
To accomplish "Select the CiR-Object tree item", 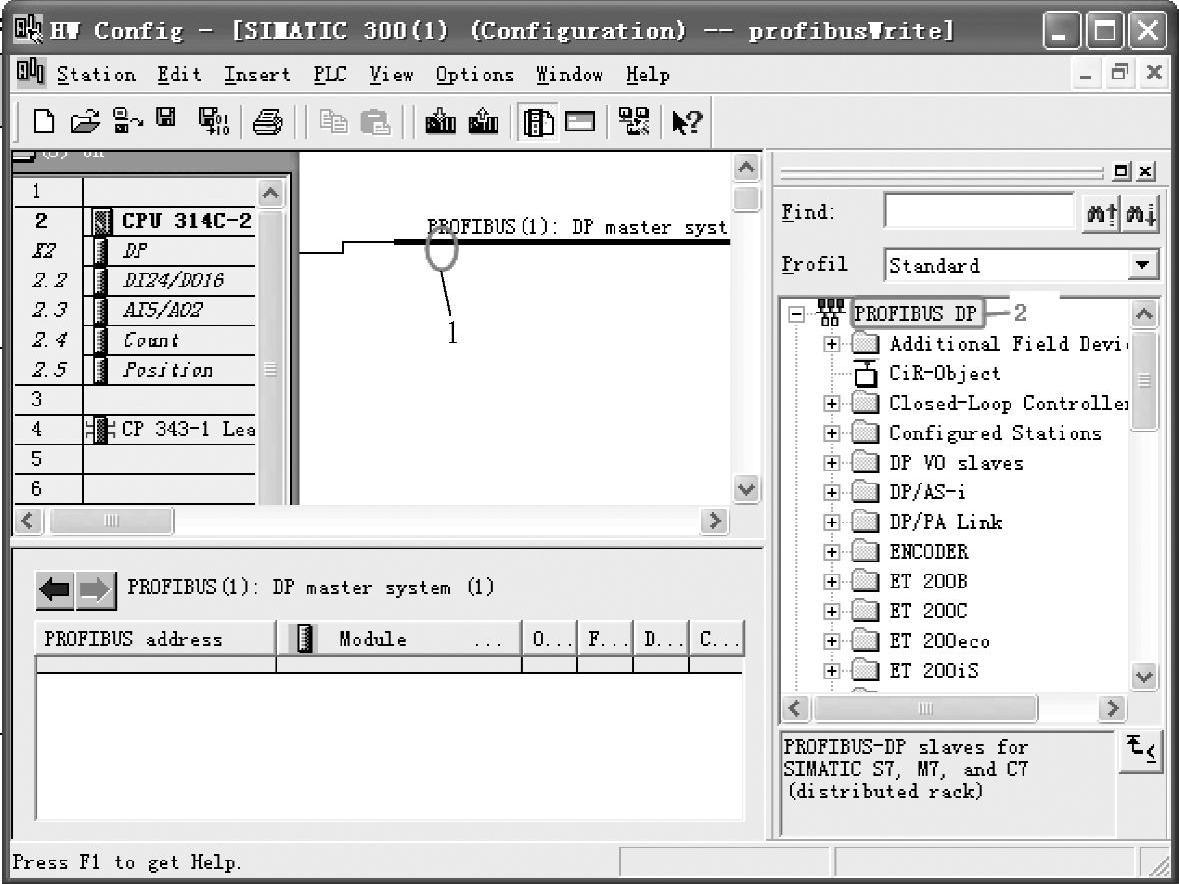I will click(943, 374).
